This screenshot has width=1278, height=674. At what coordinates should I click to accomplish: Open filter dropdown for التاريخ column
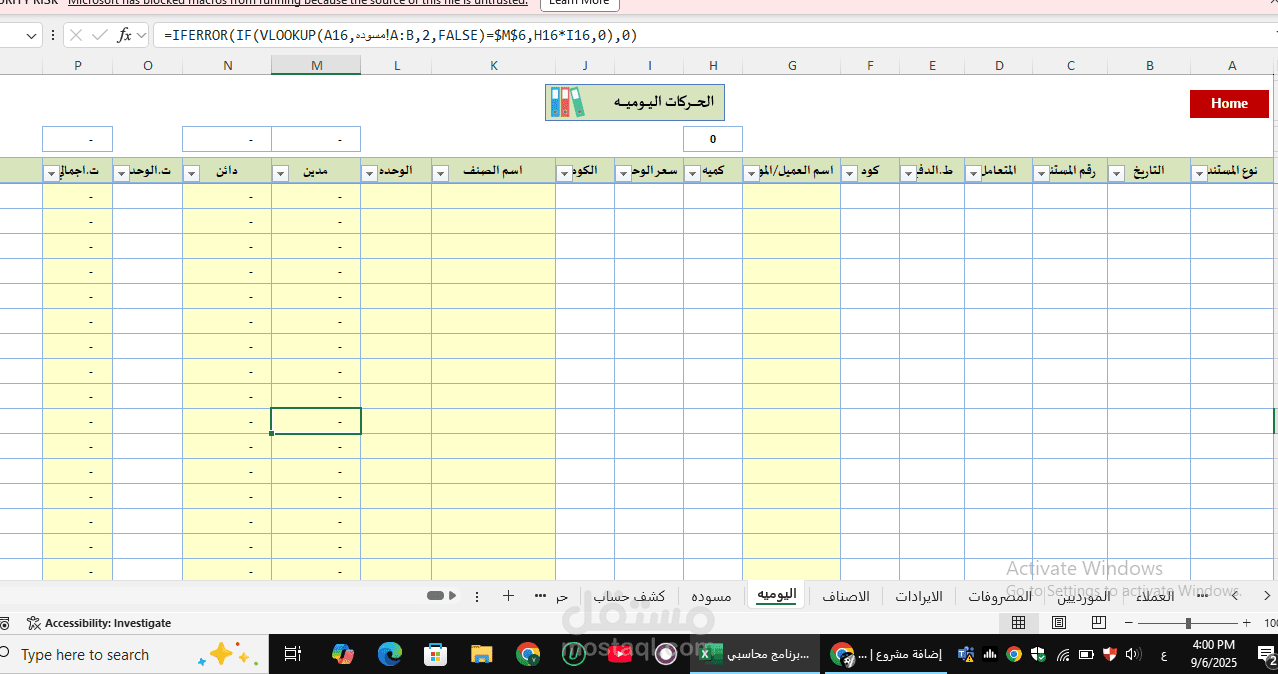click(1117, 173)
